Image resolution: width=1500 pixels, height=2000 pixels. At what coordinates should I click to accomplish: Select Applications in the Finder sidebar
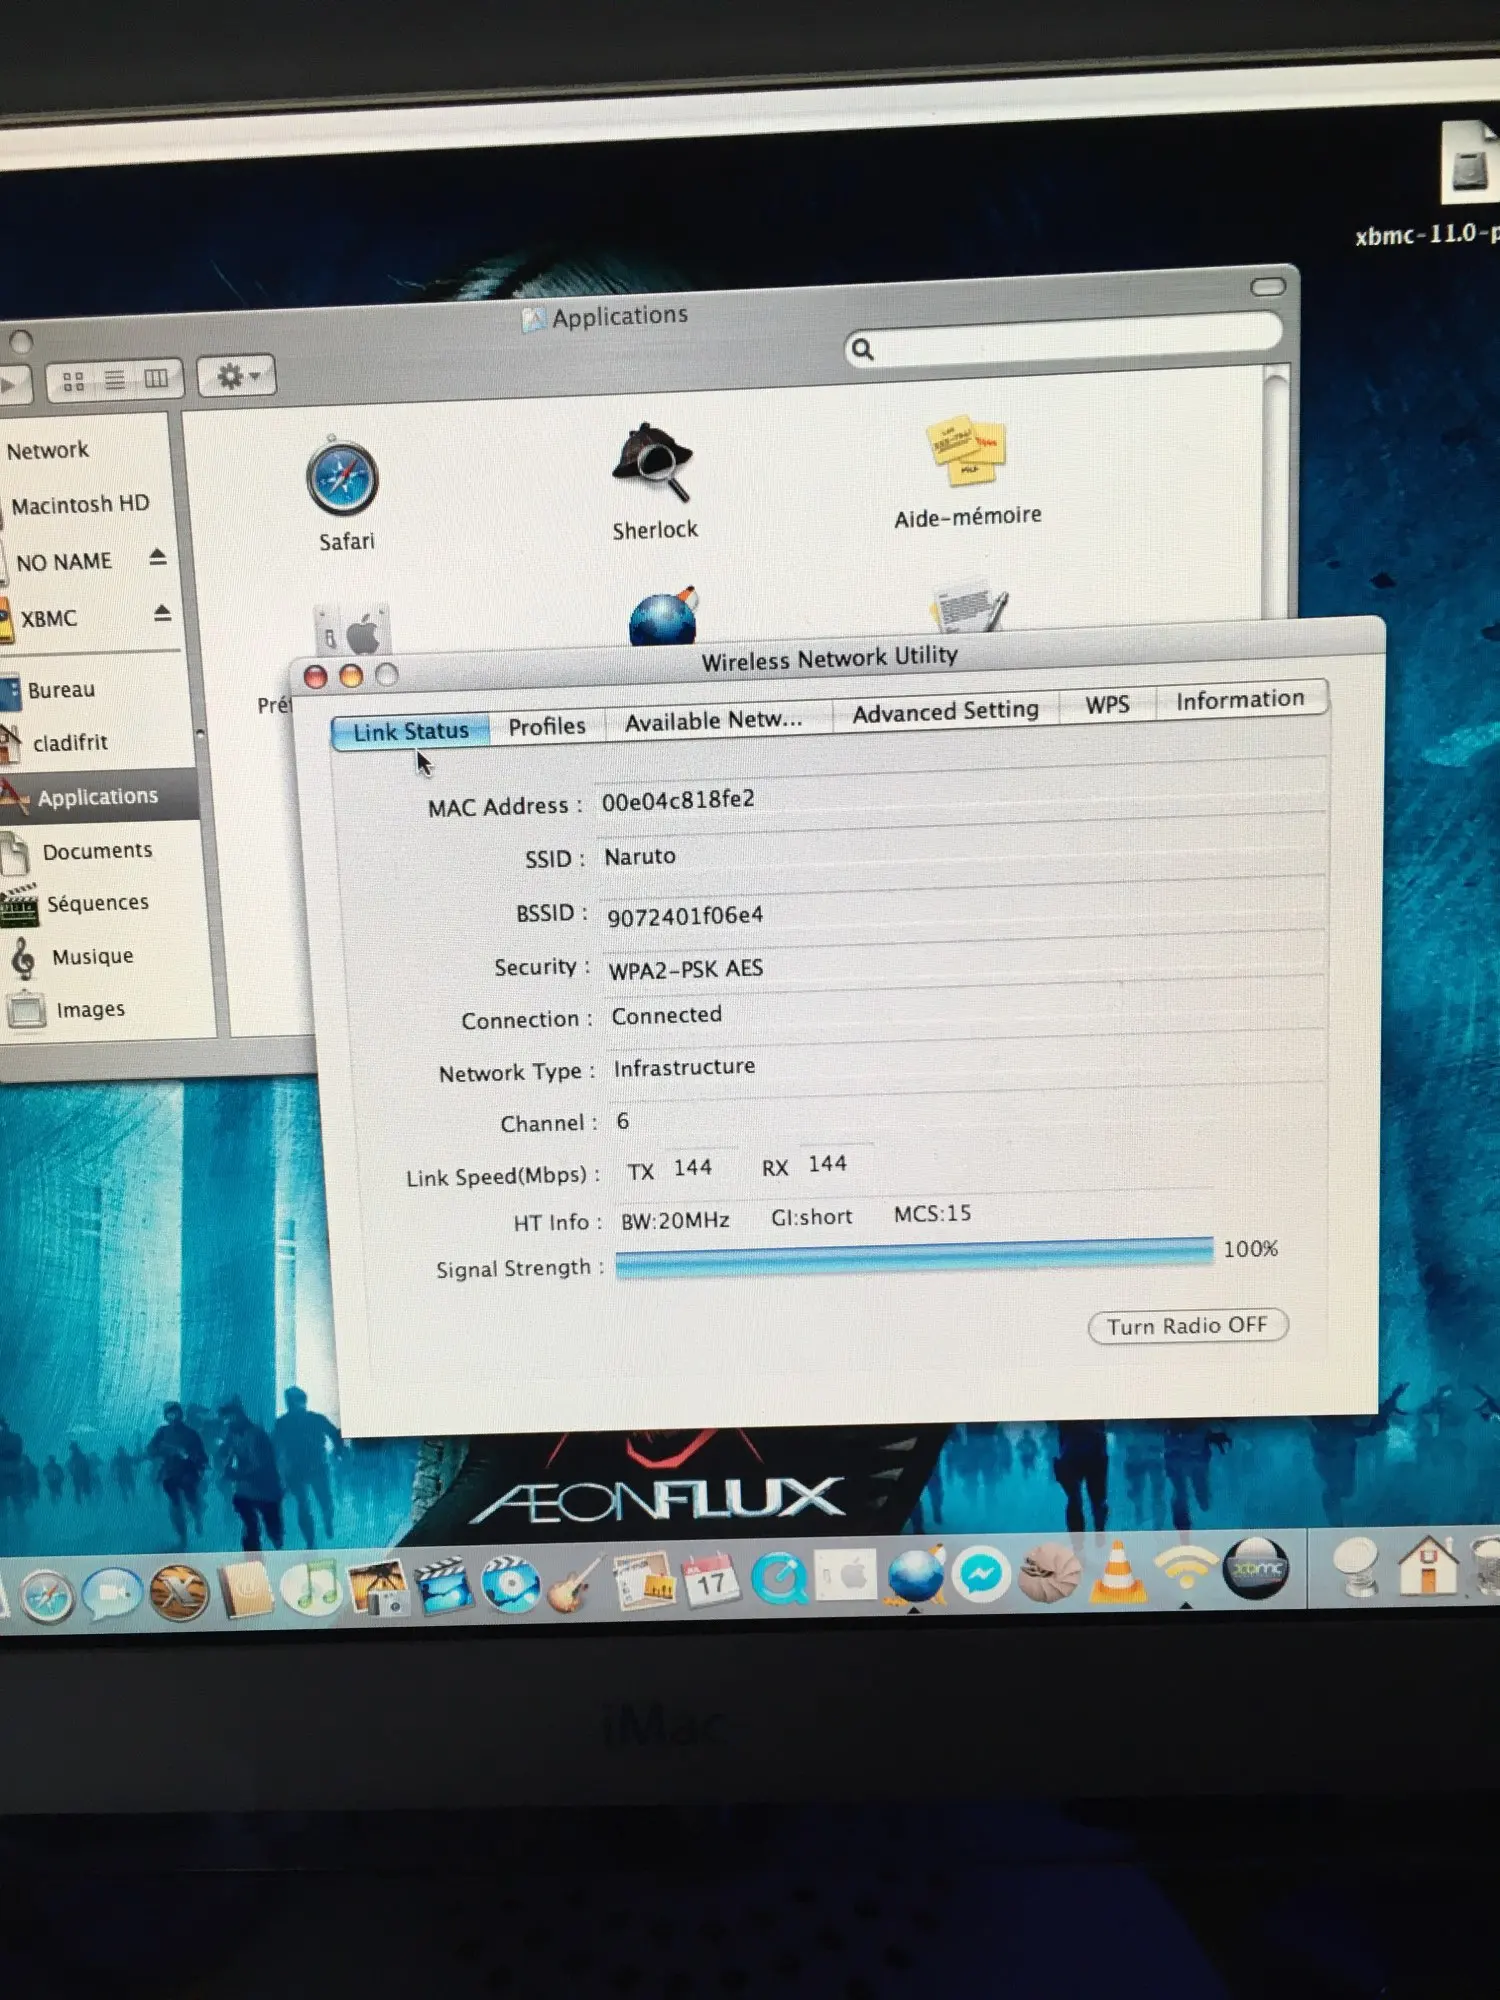(97, 797)
